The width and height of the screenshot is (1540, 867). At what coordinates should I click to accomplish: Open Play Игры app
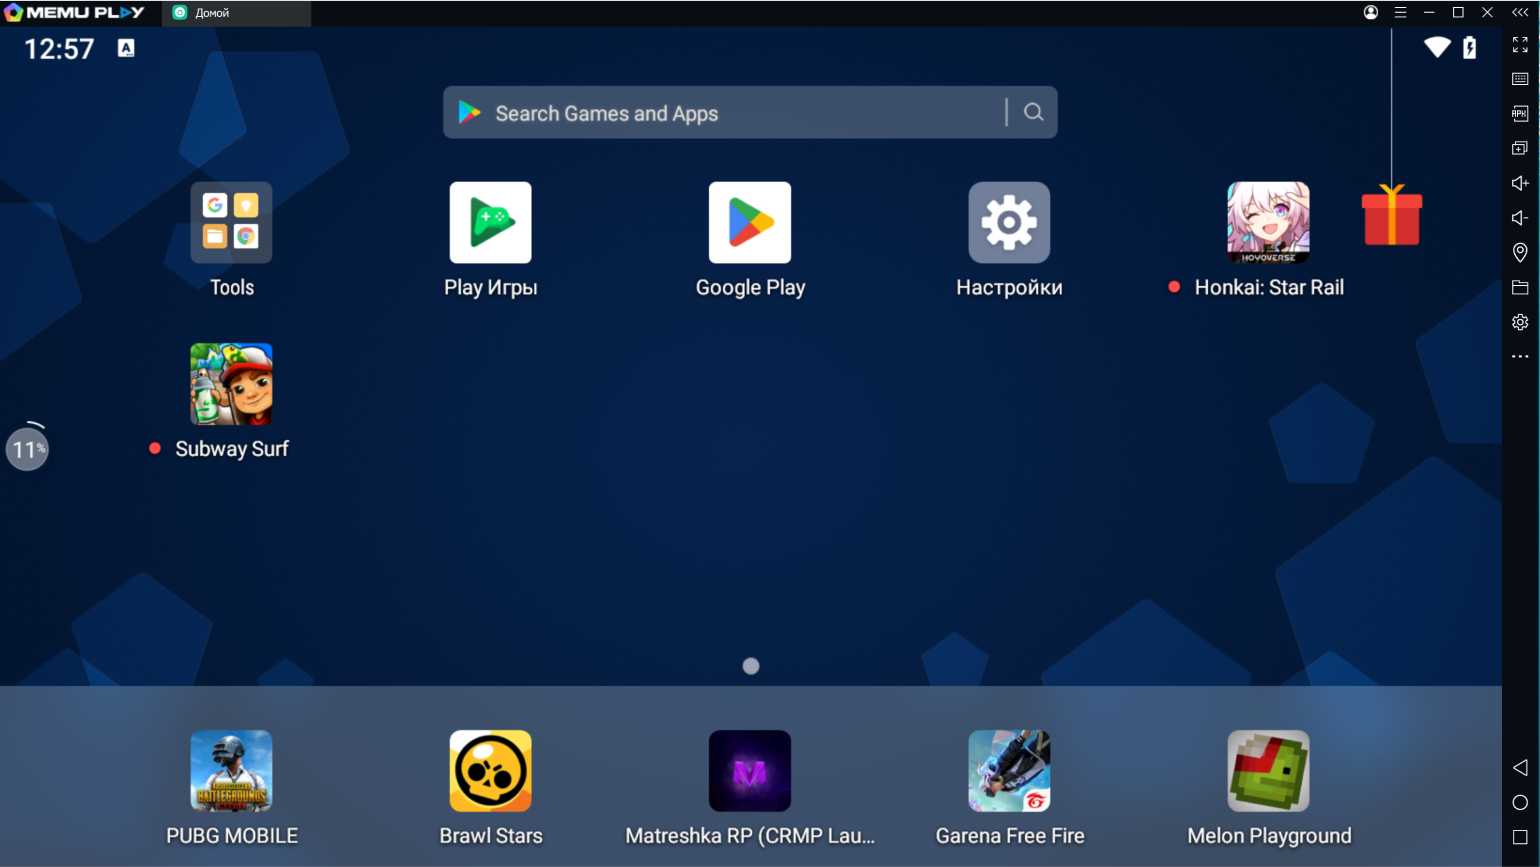[x=490, y=223]
